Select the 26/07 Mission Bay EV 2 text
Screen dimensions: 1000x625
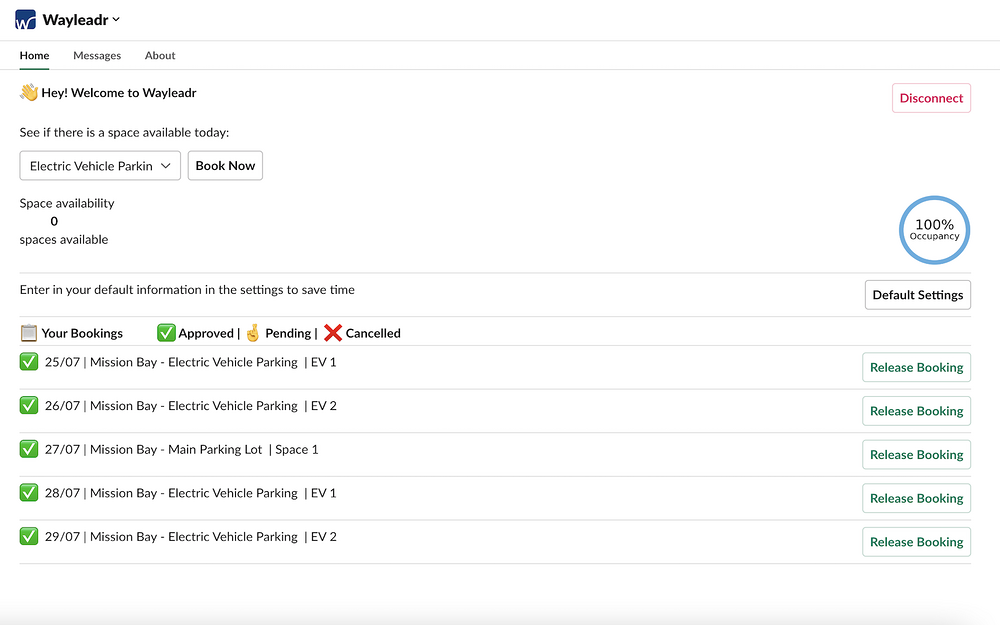point(191,406)
